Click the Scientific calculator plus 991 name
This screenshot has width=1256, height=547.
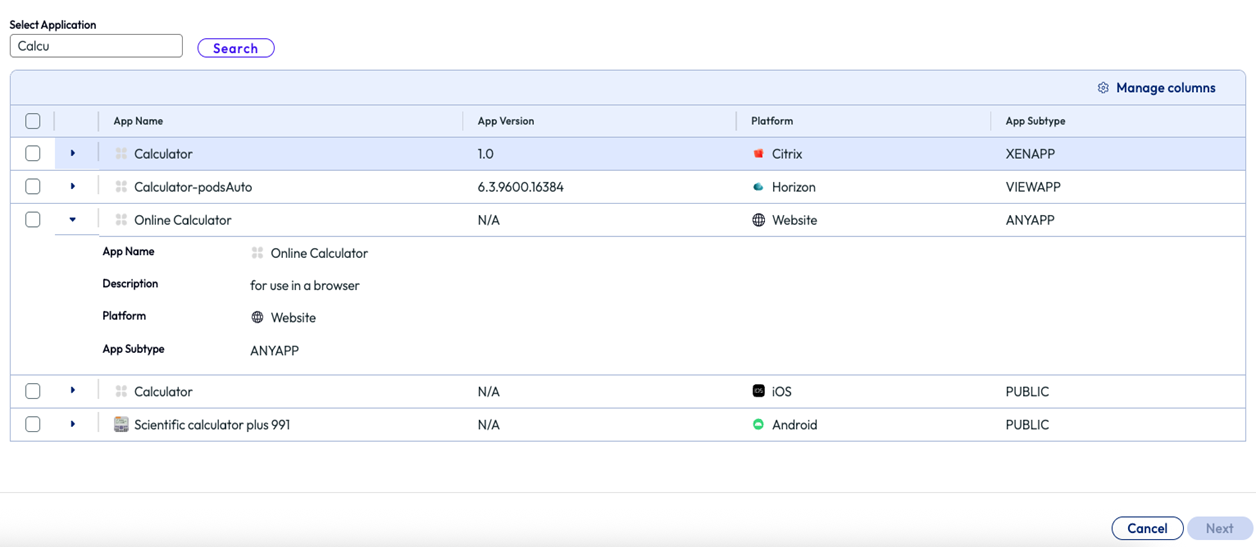point(212,424)
